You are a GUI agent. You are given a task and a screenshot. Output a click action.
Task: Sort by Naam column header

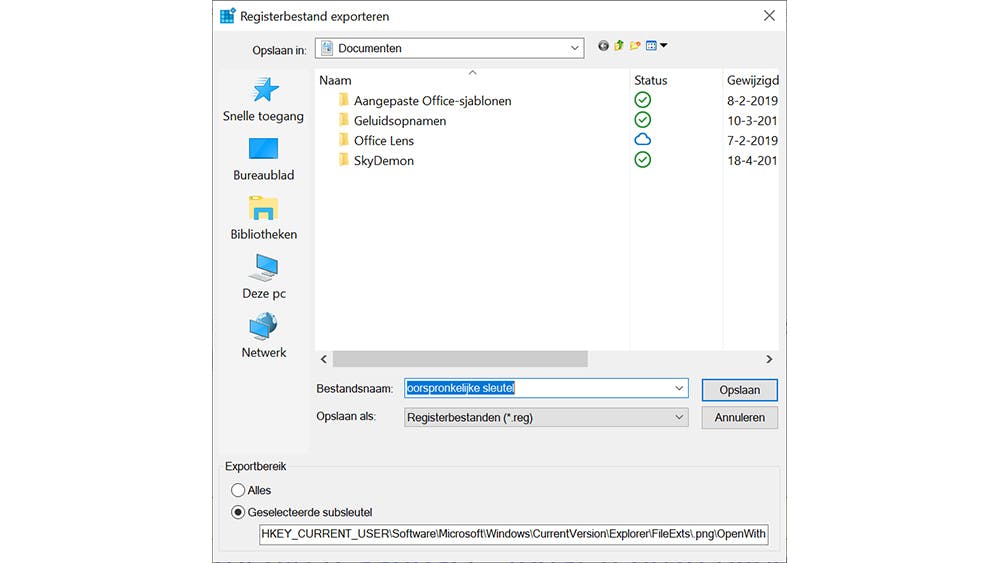pyautogui.click(x=335, y=80)
